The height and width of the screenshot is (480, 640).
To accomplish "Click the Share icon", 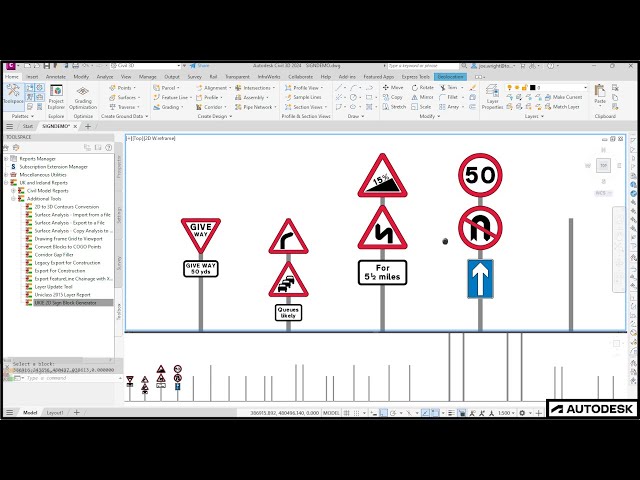I will (x=199, y=66).
